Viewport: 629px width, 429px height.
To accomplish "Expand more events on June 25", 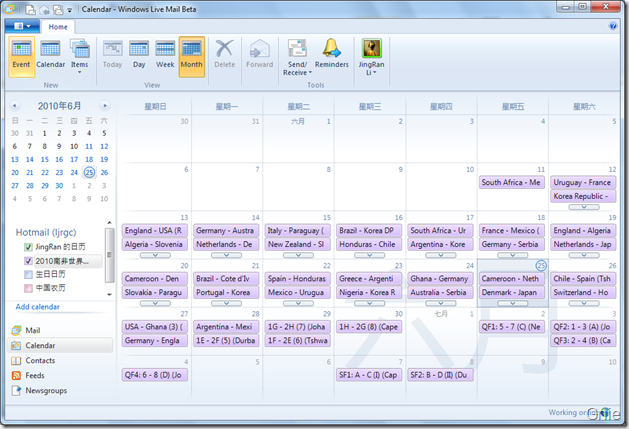I will [x=512, y=303].
